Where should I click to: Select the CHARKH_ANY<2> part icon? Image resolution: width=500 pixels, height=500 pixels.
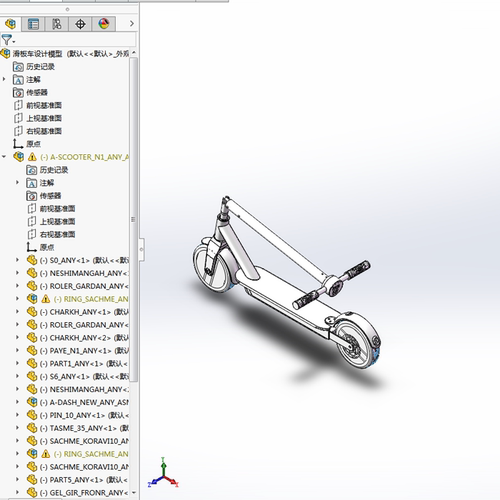(32, 338)
